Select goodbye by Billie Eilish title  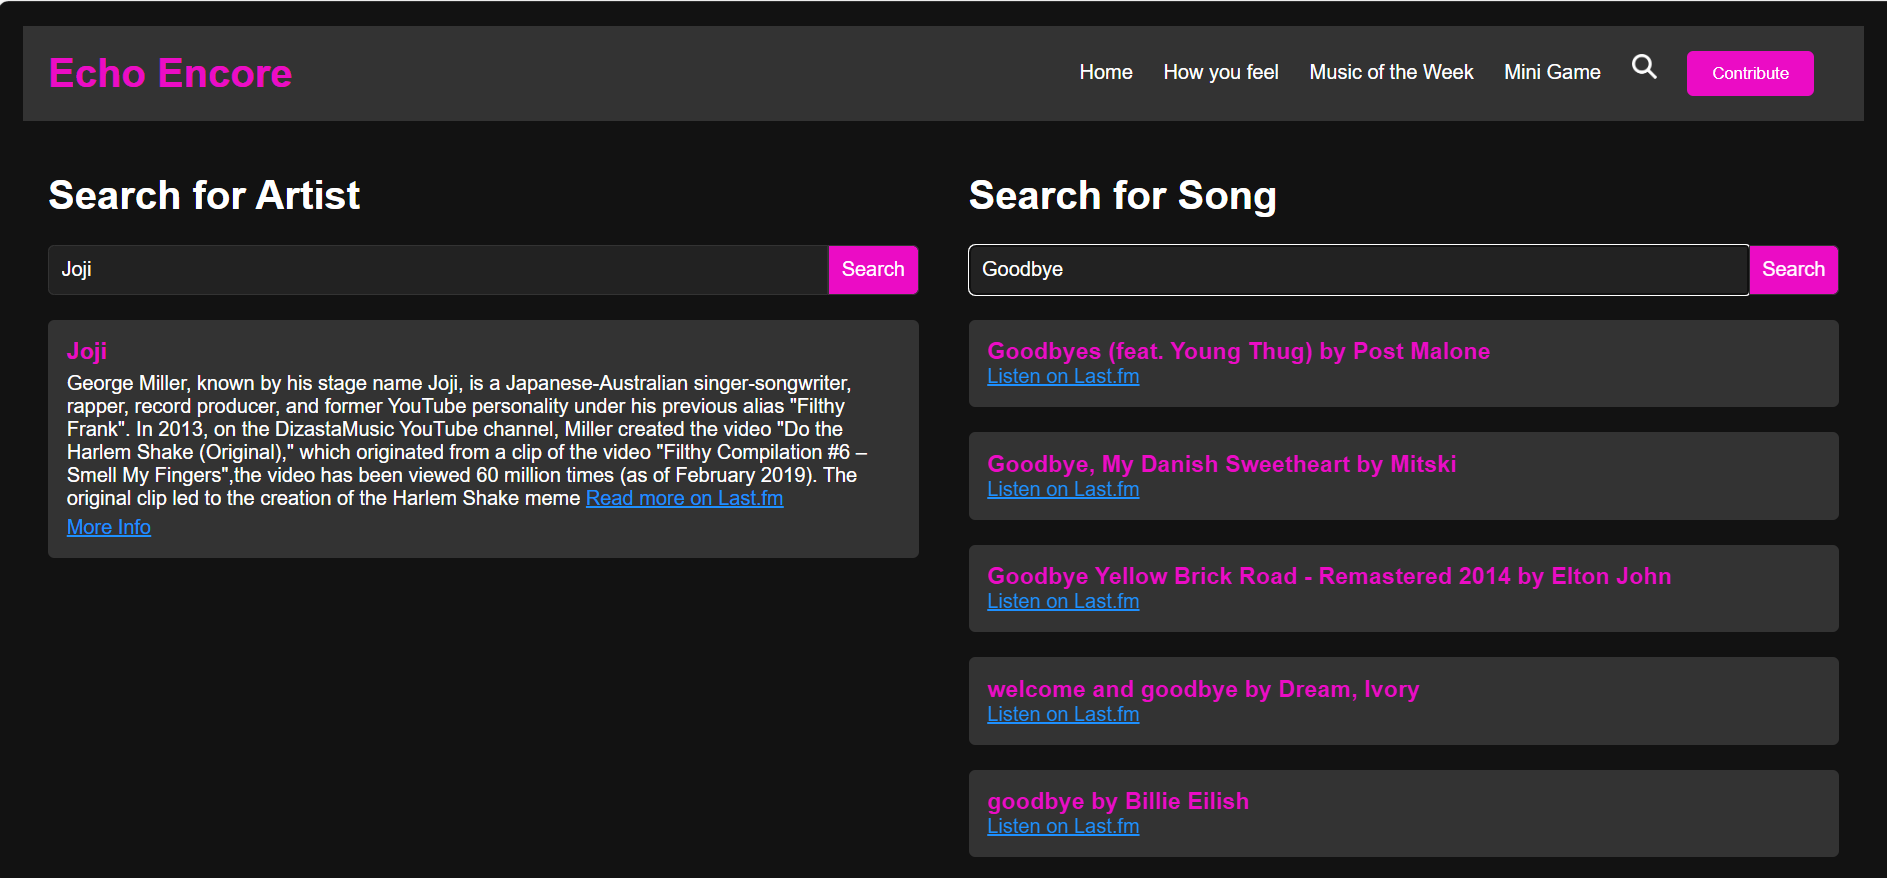[x=1117, y=801]
